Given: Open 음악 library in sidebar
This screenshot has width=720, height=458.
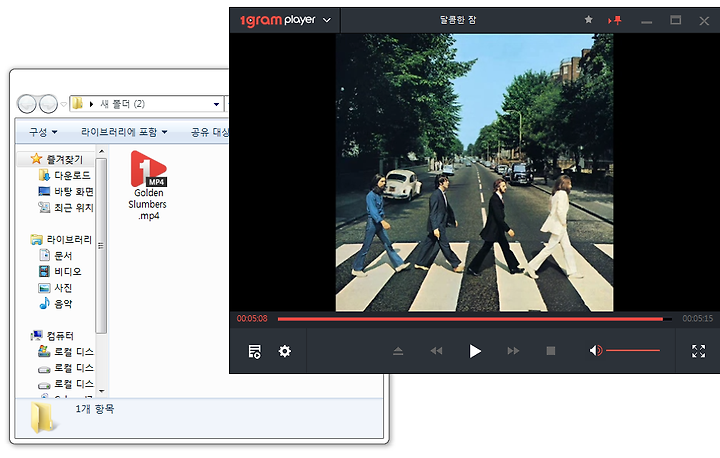Looking at the screenshot, I should (x=56, y=304).
